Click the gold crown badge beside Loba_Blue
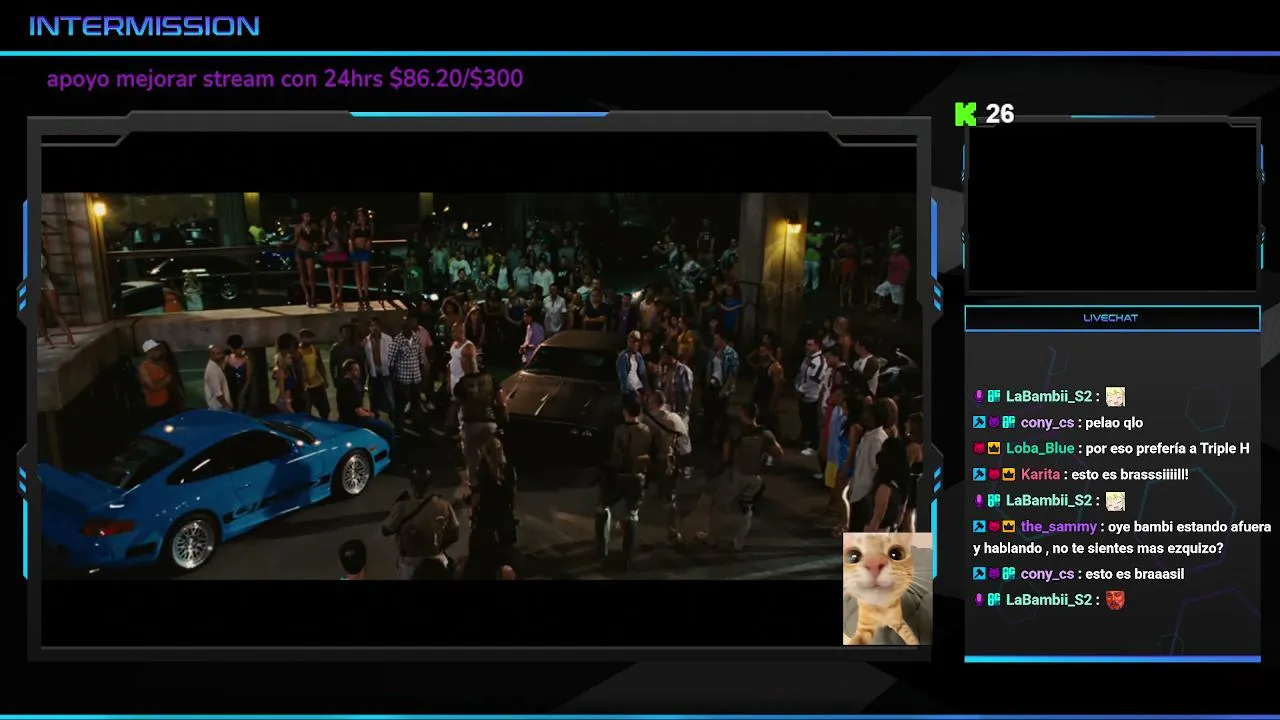The width and height of the screenshot is (1280, 720). pos(994,449)
